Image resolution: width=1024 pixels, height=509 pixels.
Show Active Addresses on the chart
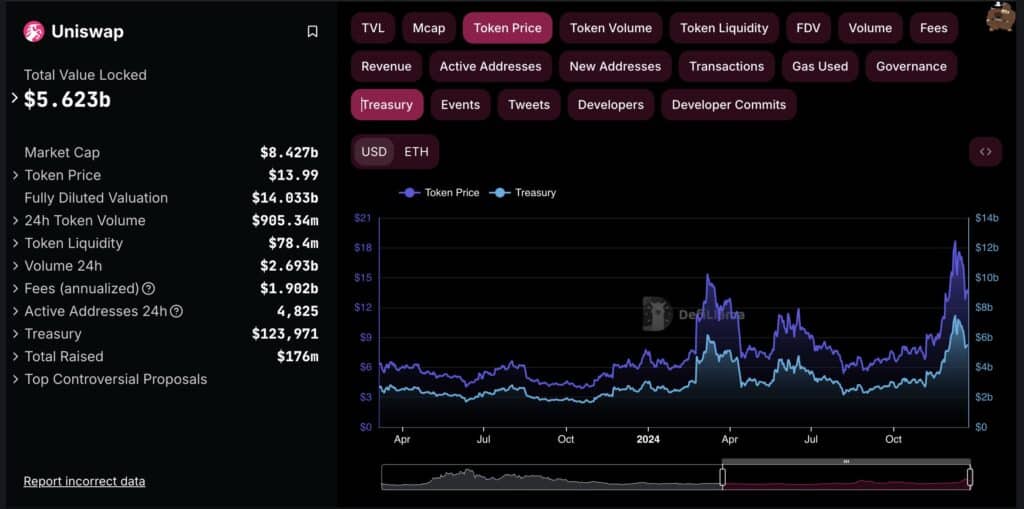click(490, 67)
